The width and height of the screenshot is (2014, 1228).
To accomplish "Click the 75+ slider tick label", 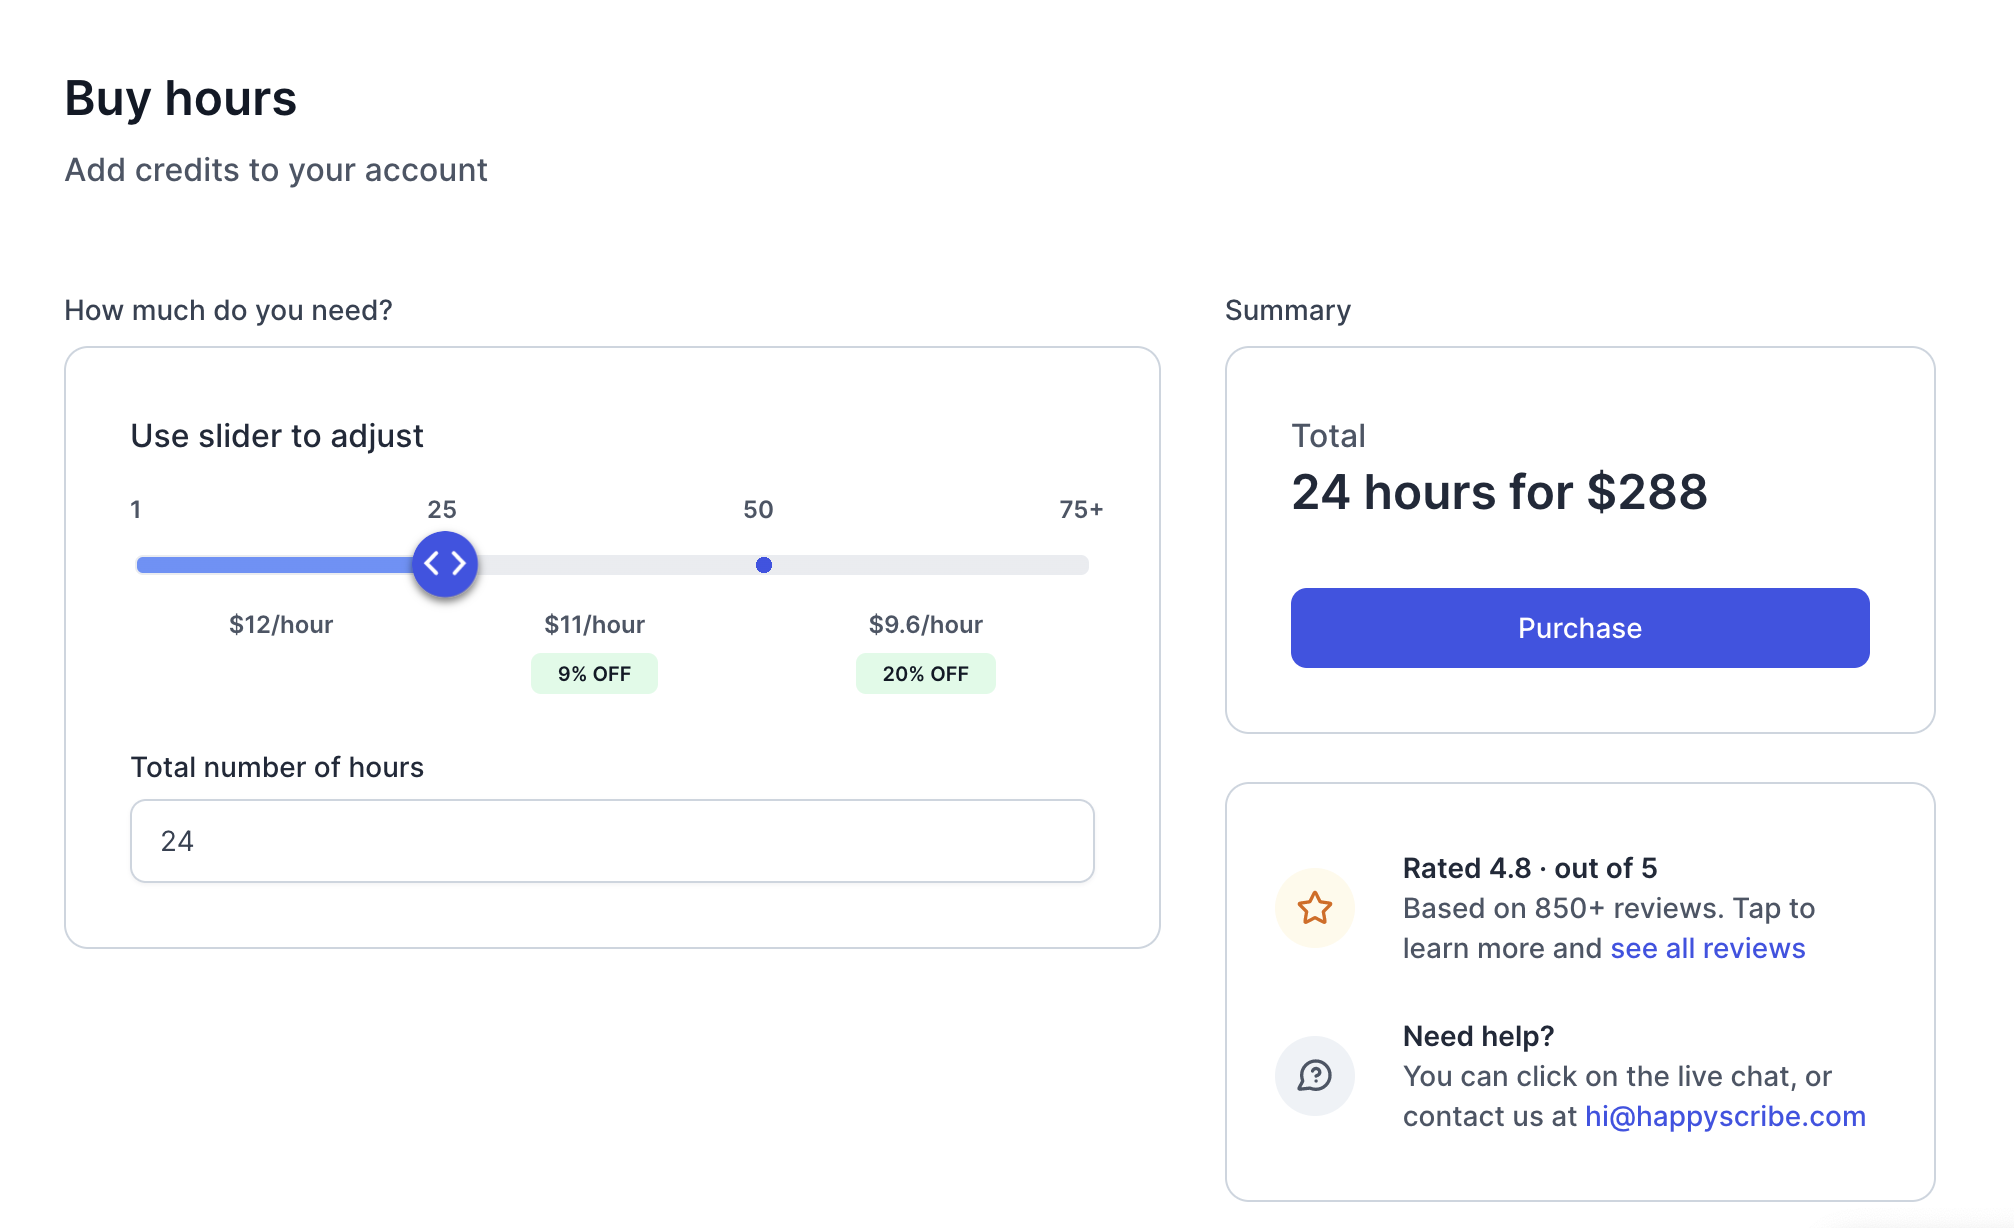I will coord(1081,510).
